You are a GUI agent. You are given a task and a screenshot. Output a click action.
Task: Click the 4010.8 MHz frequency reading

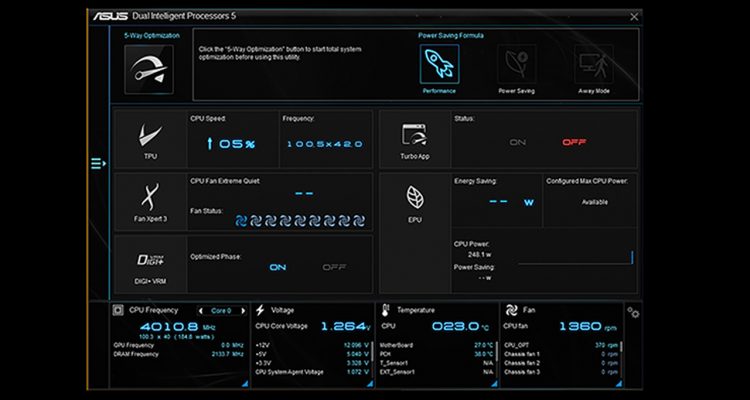(178, 327)
